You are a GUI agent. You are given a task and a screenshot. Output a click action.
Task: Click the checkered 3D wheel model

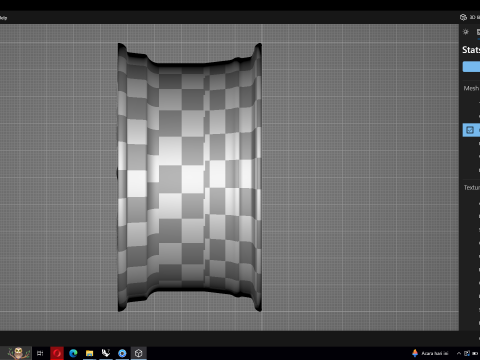click(189, 177)
